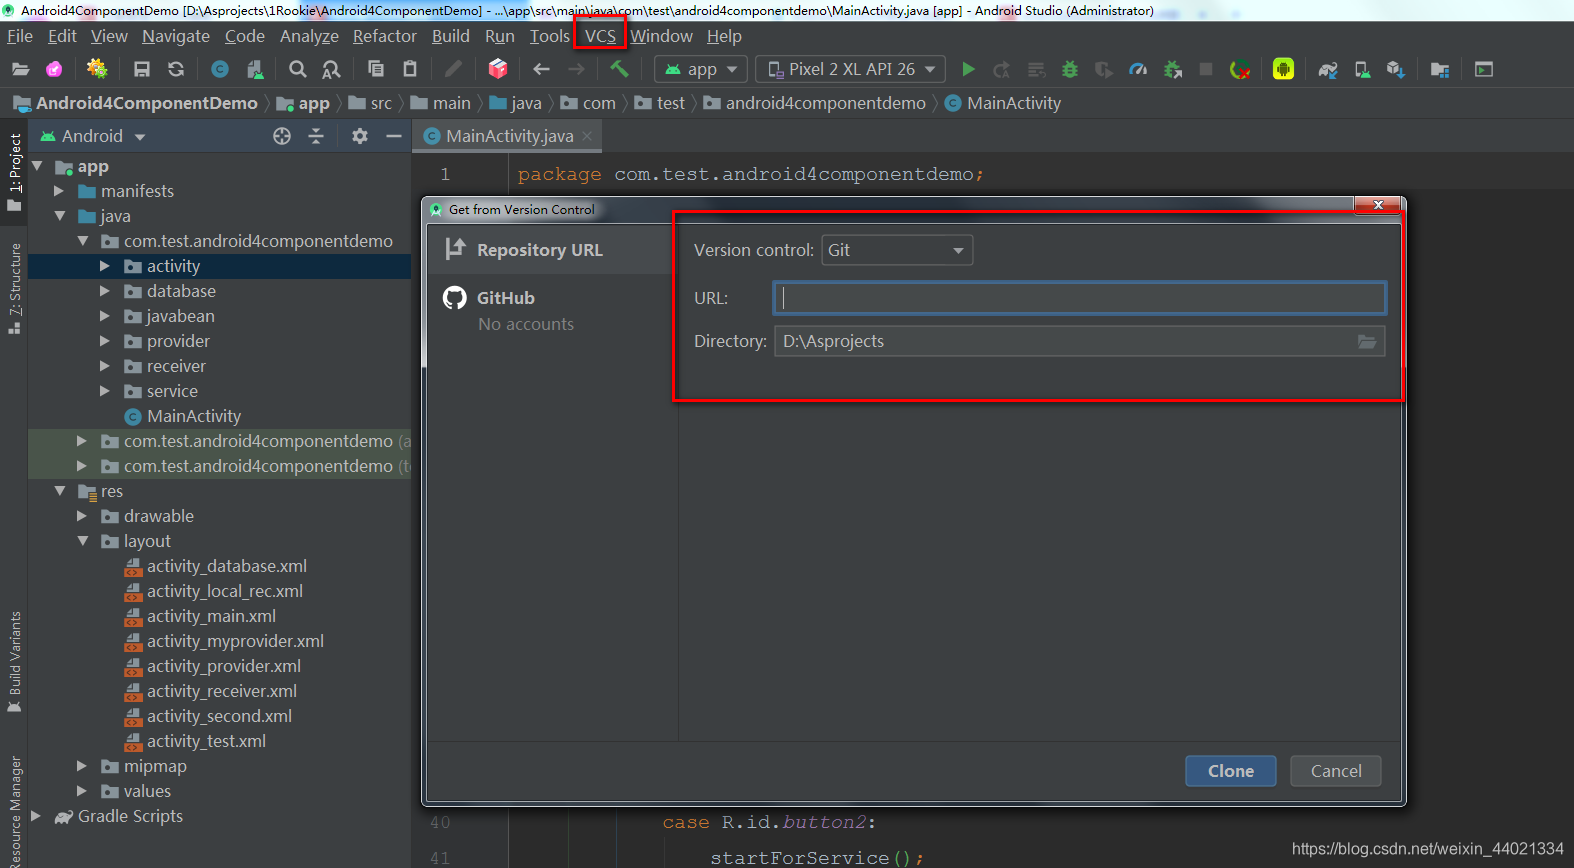Viewport: 1574px width, 868px height.
Task: Expand the values folder
Action: [82, 791]
